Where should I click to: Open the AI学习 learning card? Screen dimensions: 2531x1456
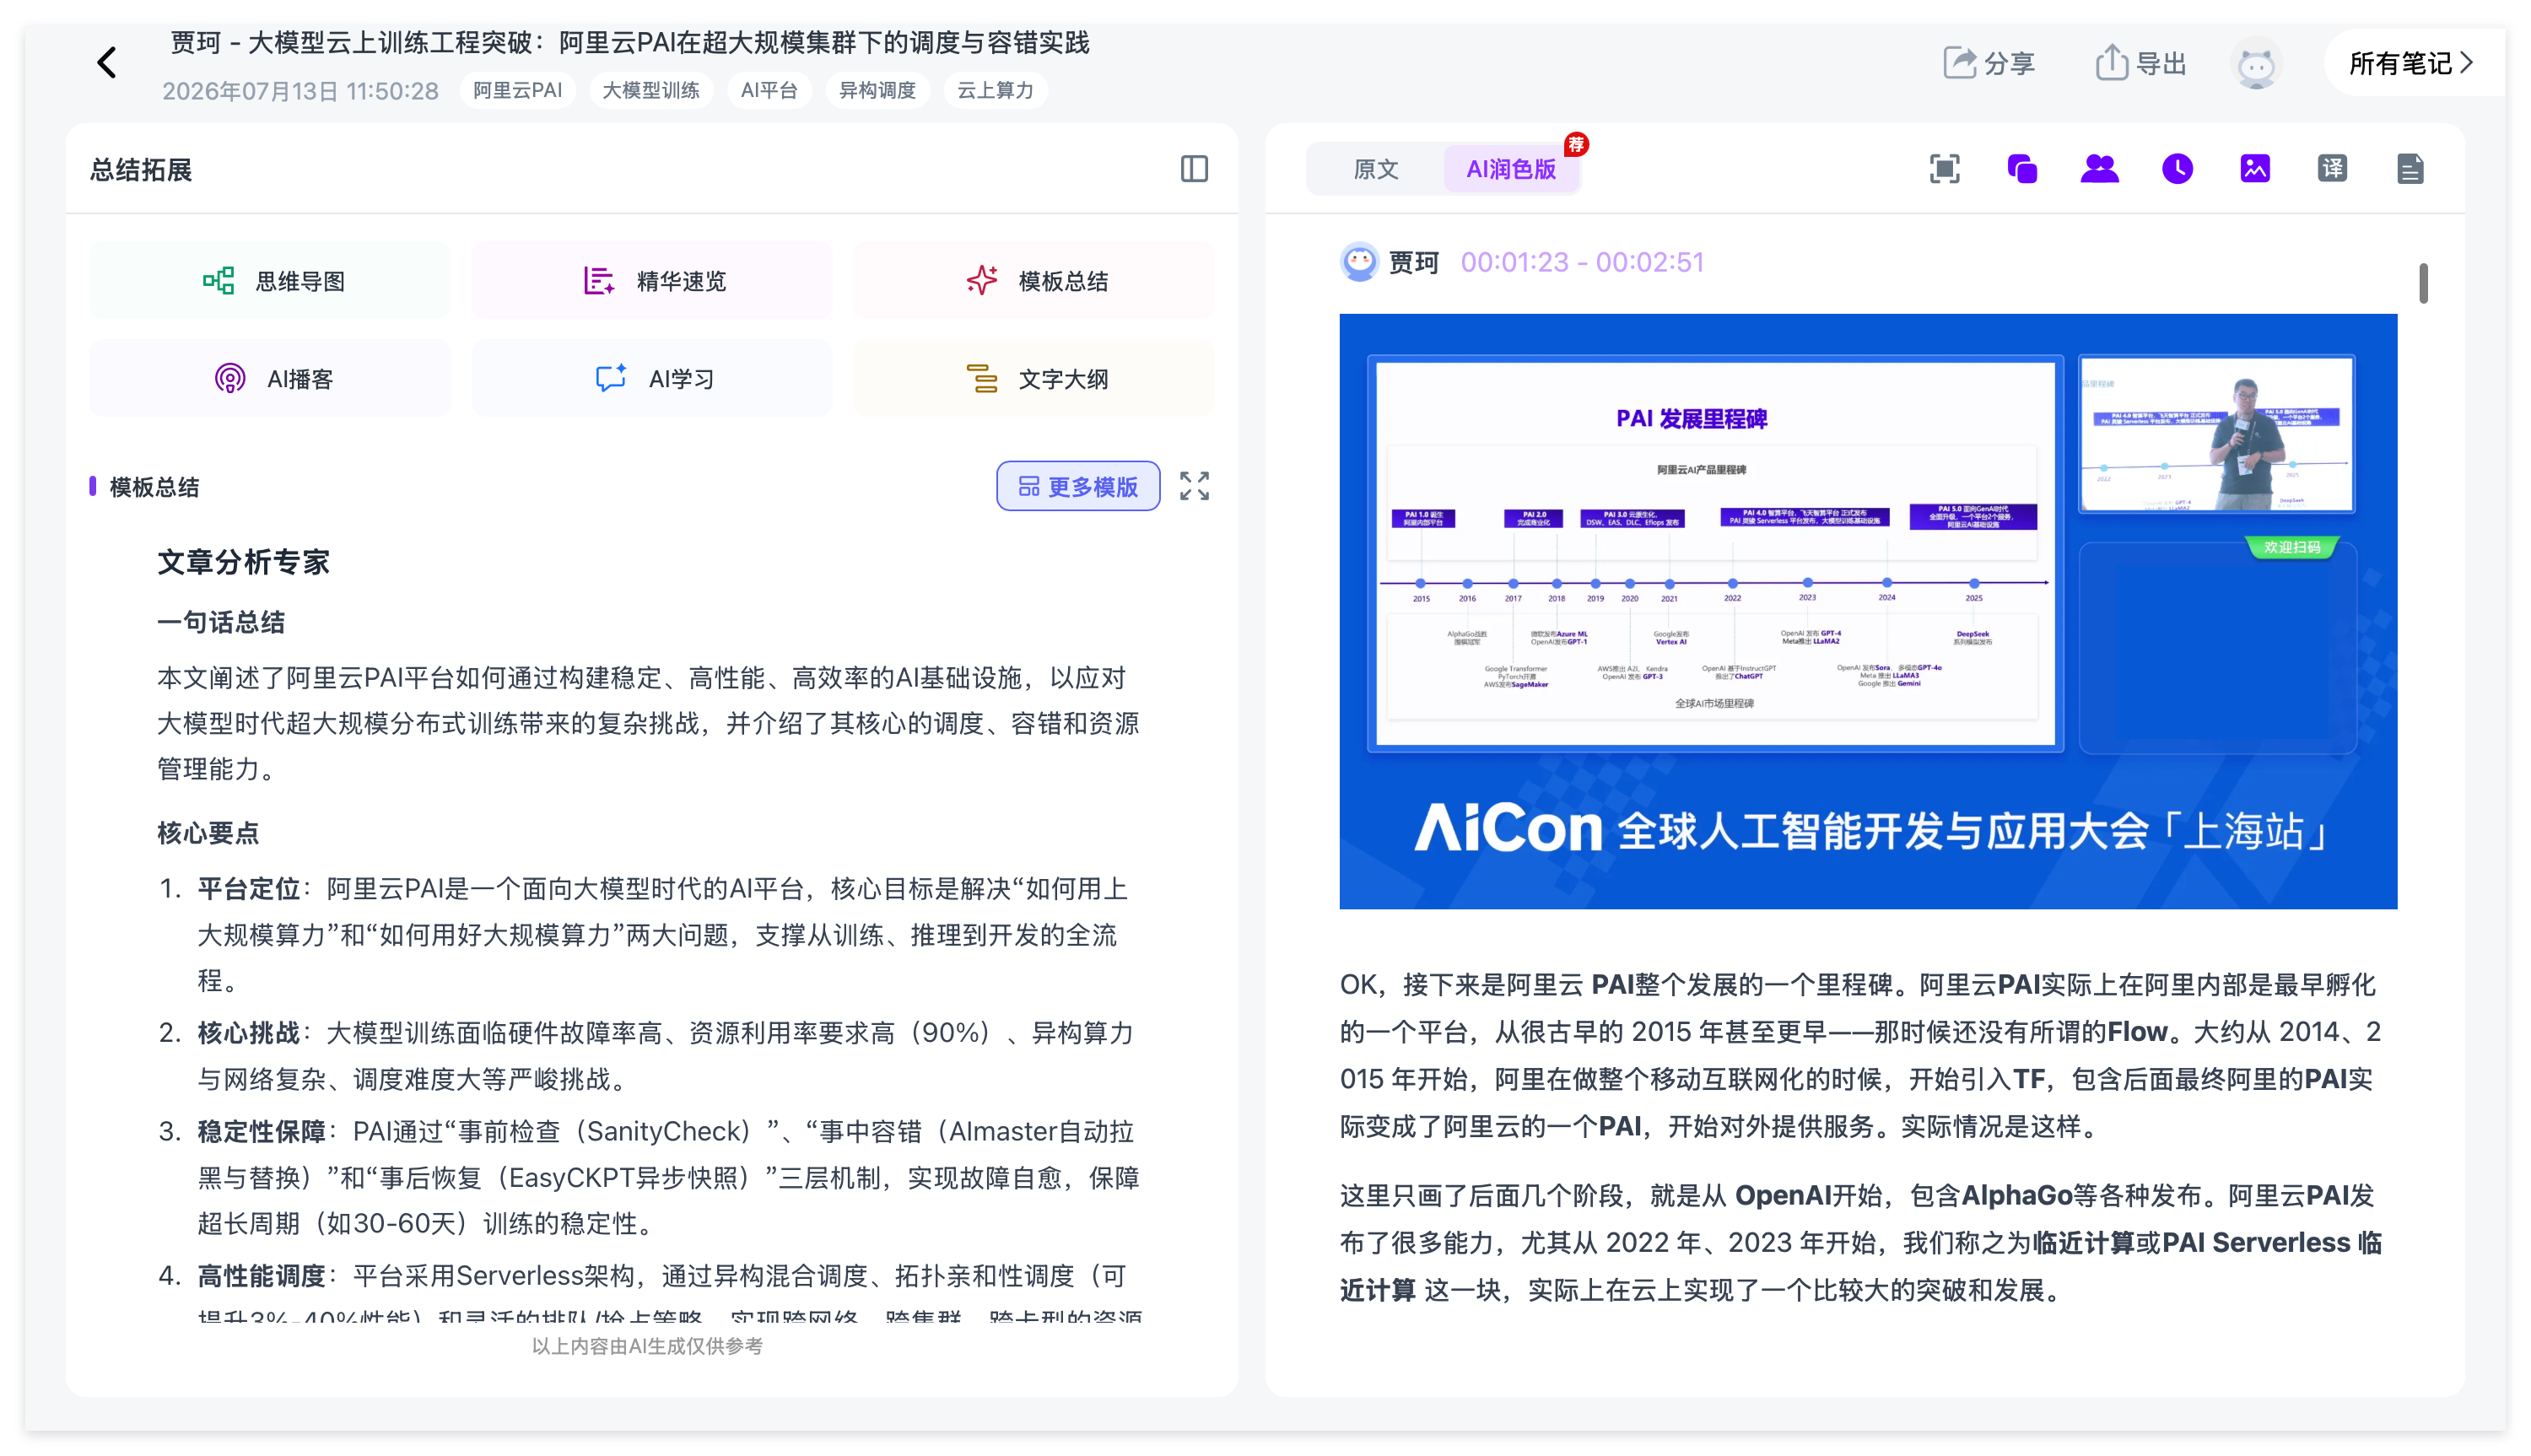(x=652, y=379)
